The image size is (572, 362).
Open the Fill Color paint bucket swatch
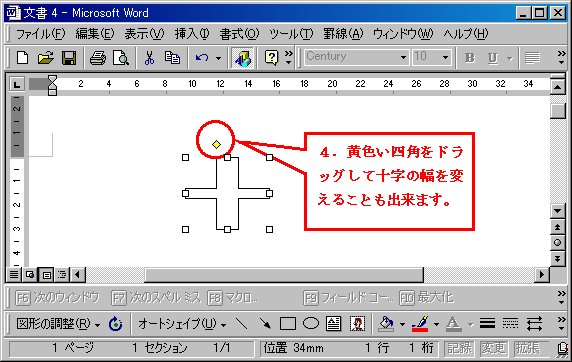pos(387,324)
